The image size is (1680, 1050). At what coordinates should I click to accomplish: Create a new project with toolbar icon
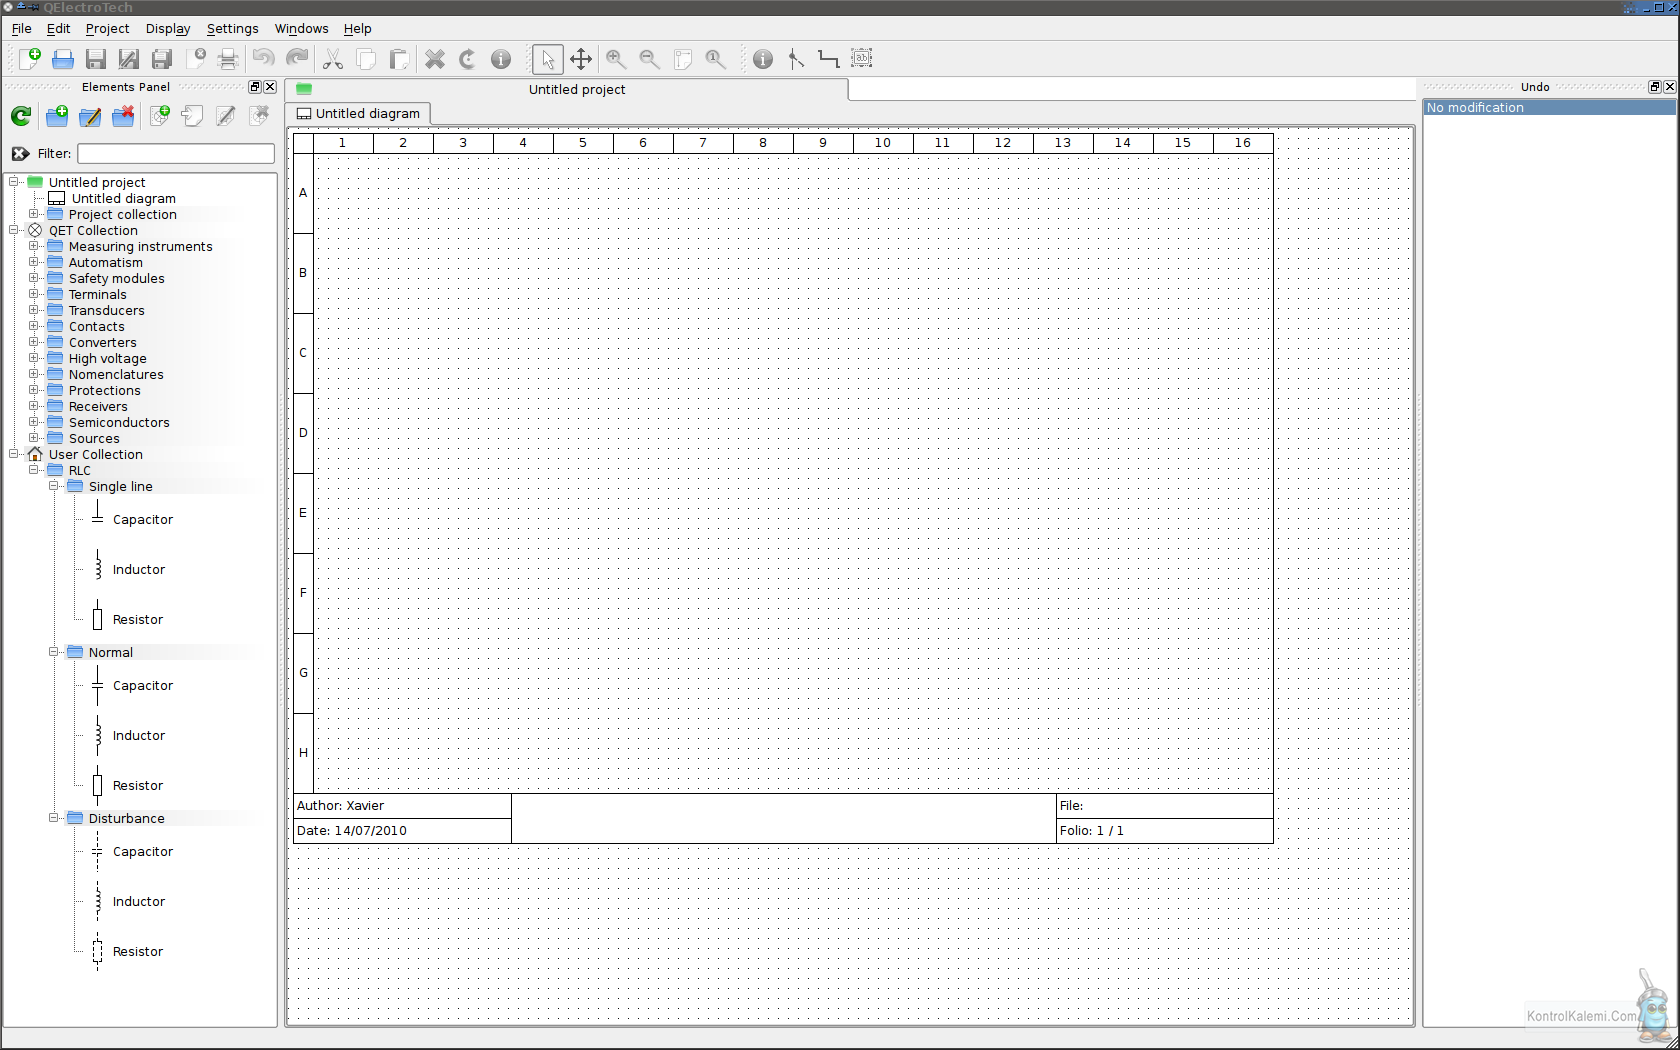(29, 59)
